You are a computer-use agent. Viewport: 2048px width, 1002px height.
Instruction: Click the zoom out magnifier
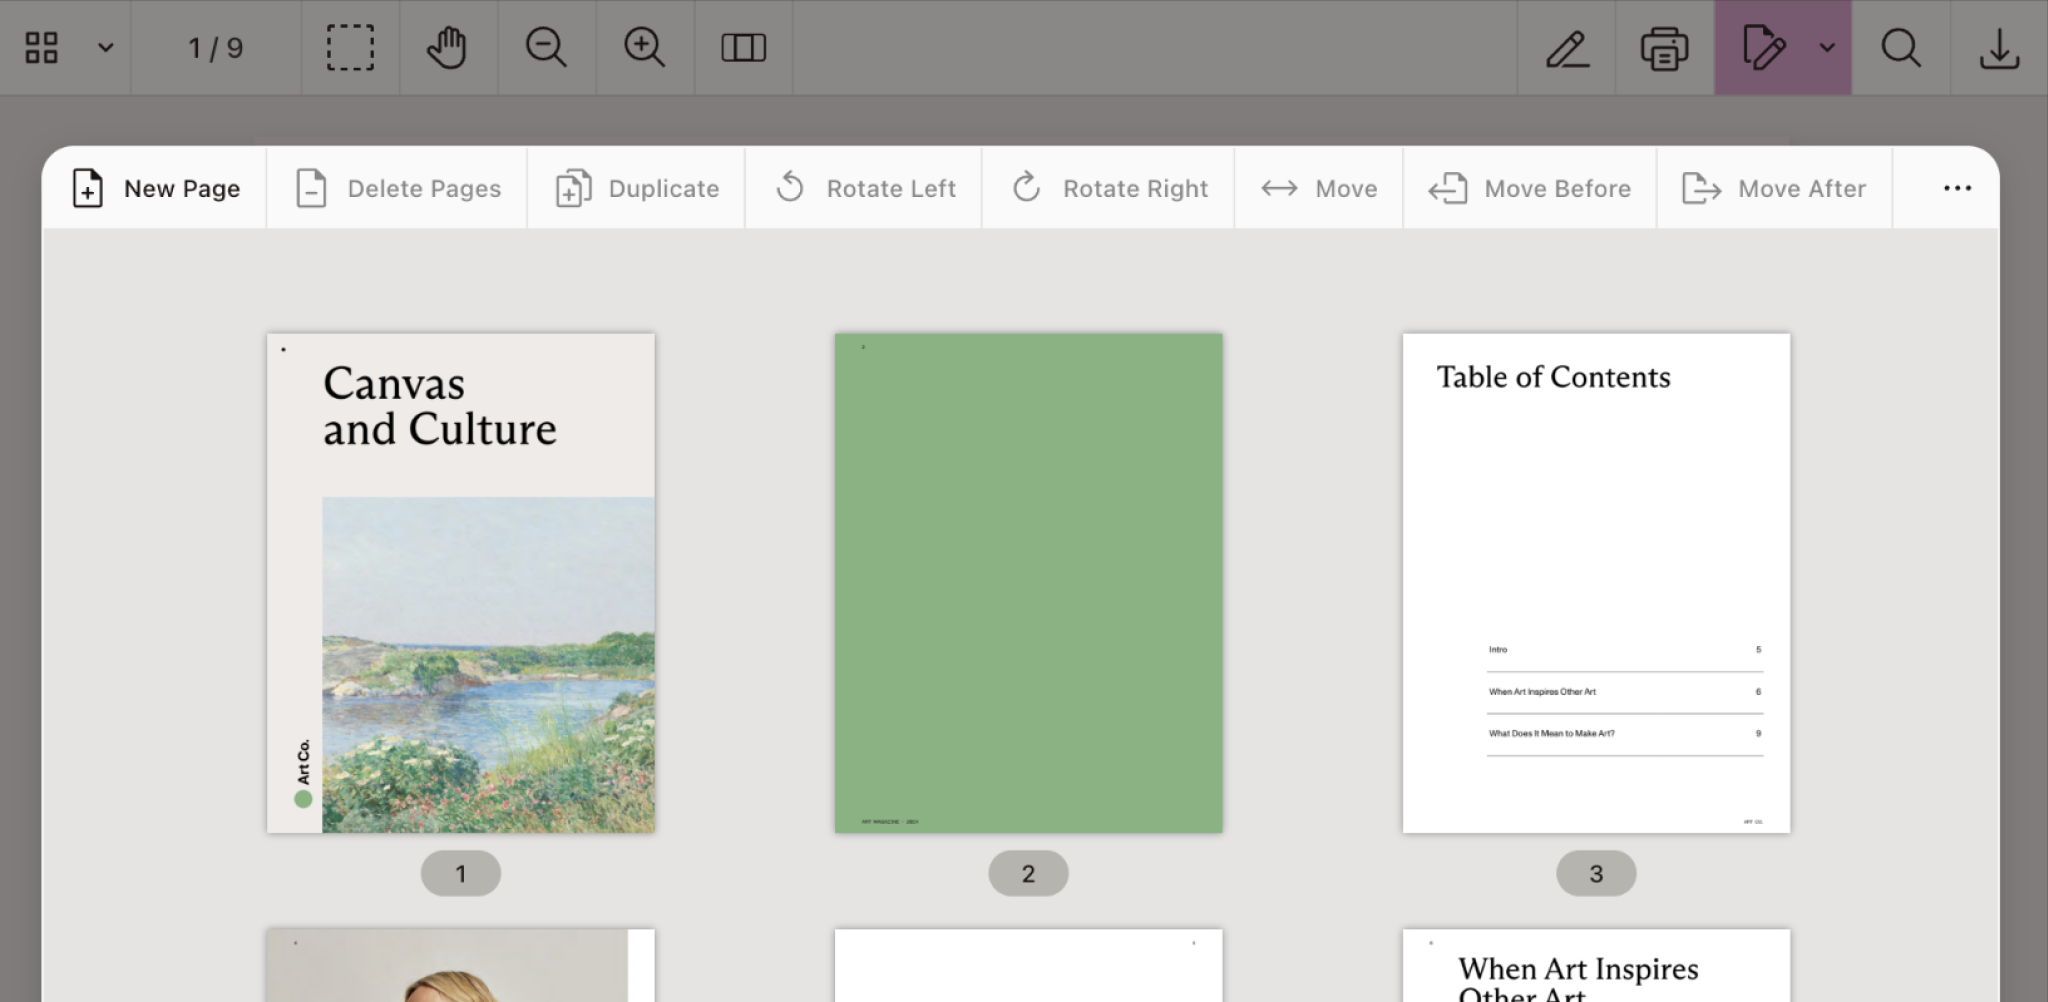[546, 48]
